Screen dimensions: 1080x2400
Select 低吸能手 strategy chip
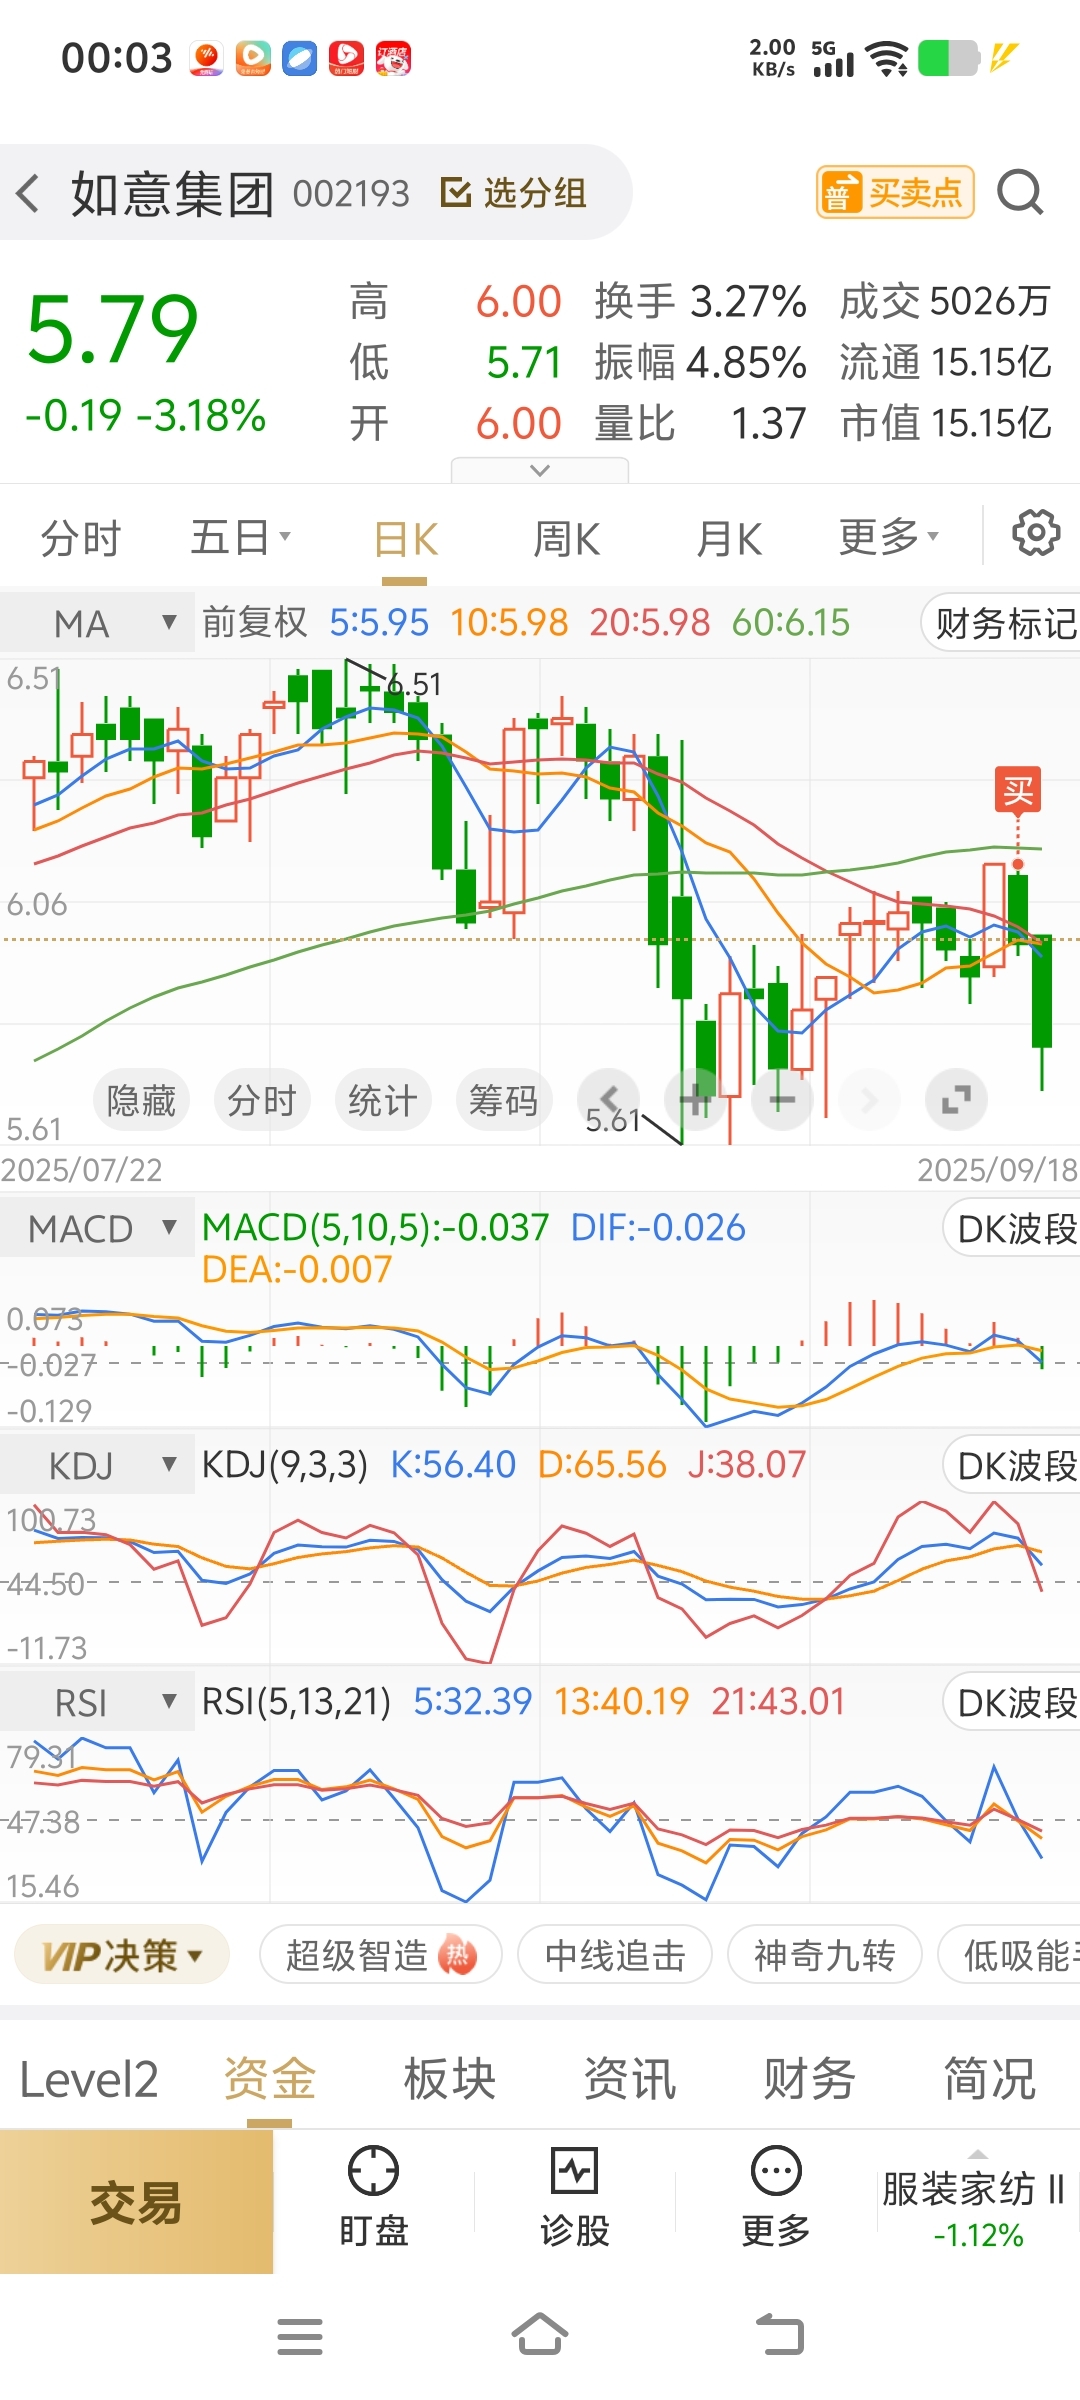1010,1955
